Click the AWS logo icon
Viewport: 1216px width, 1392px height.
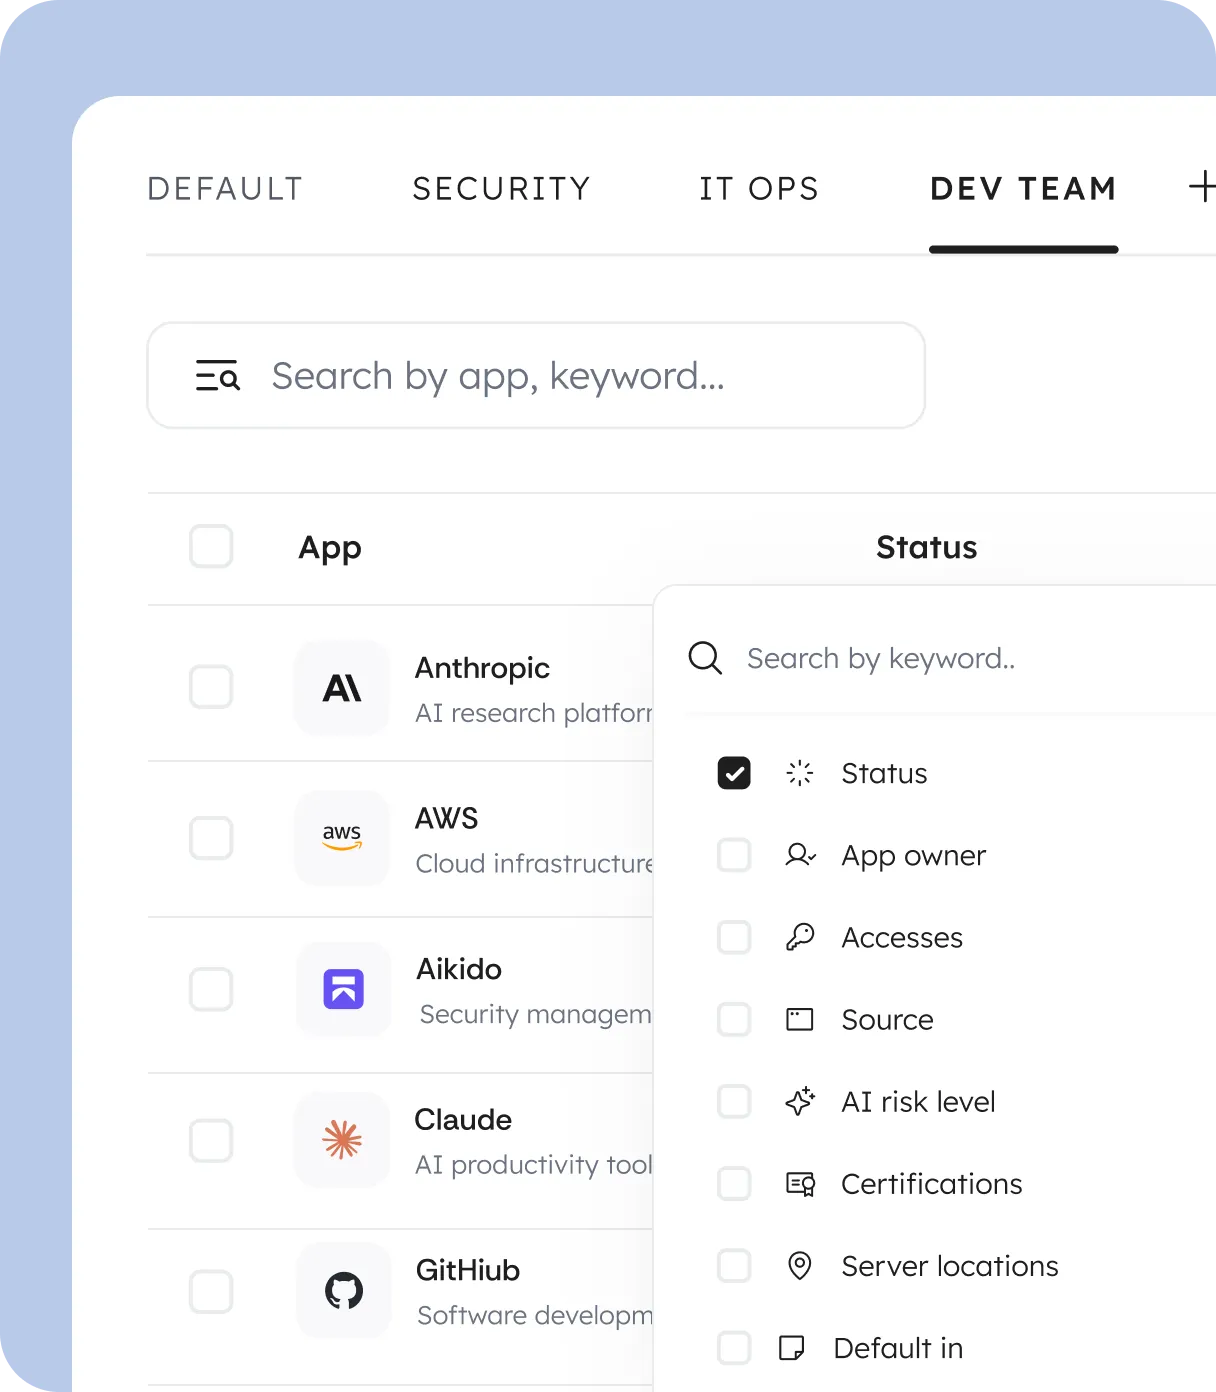click(x=341, y=838)
